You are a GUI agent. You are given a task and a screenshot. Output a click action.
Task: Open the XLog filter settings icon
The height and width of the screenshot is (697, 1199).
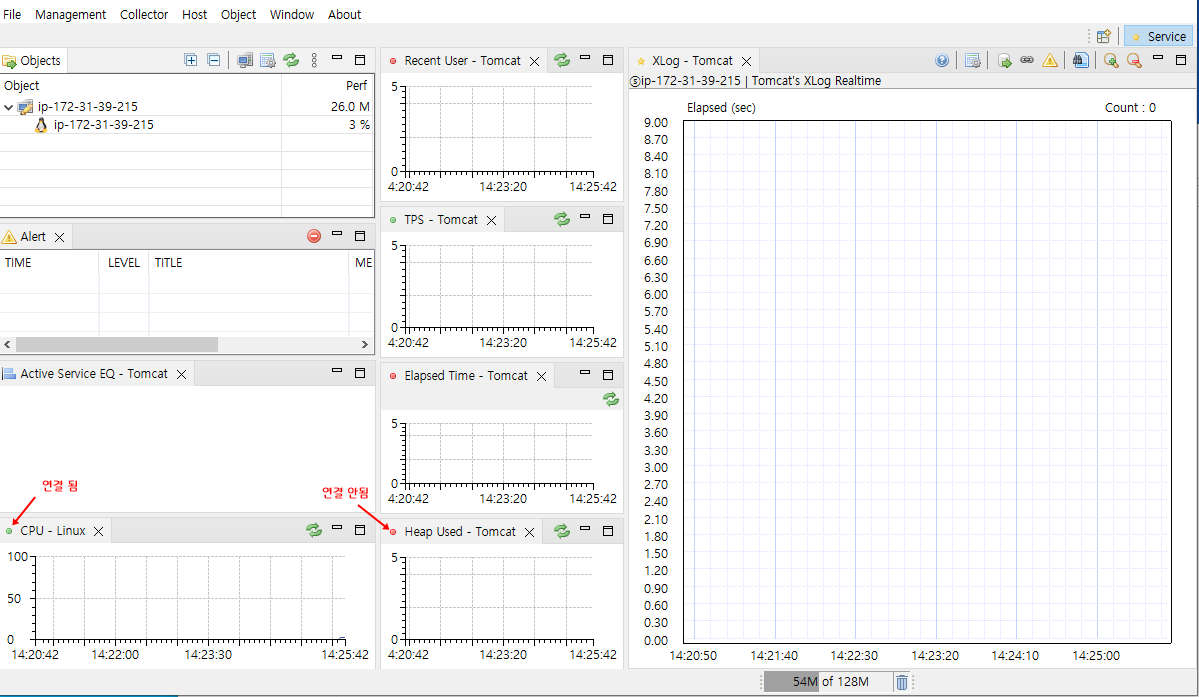click(x=973, y=60)
